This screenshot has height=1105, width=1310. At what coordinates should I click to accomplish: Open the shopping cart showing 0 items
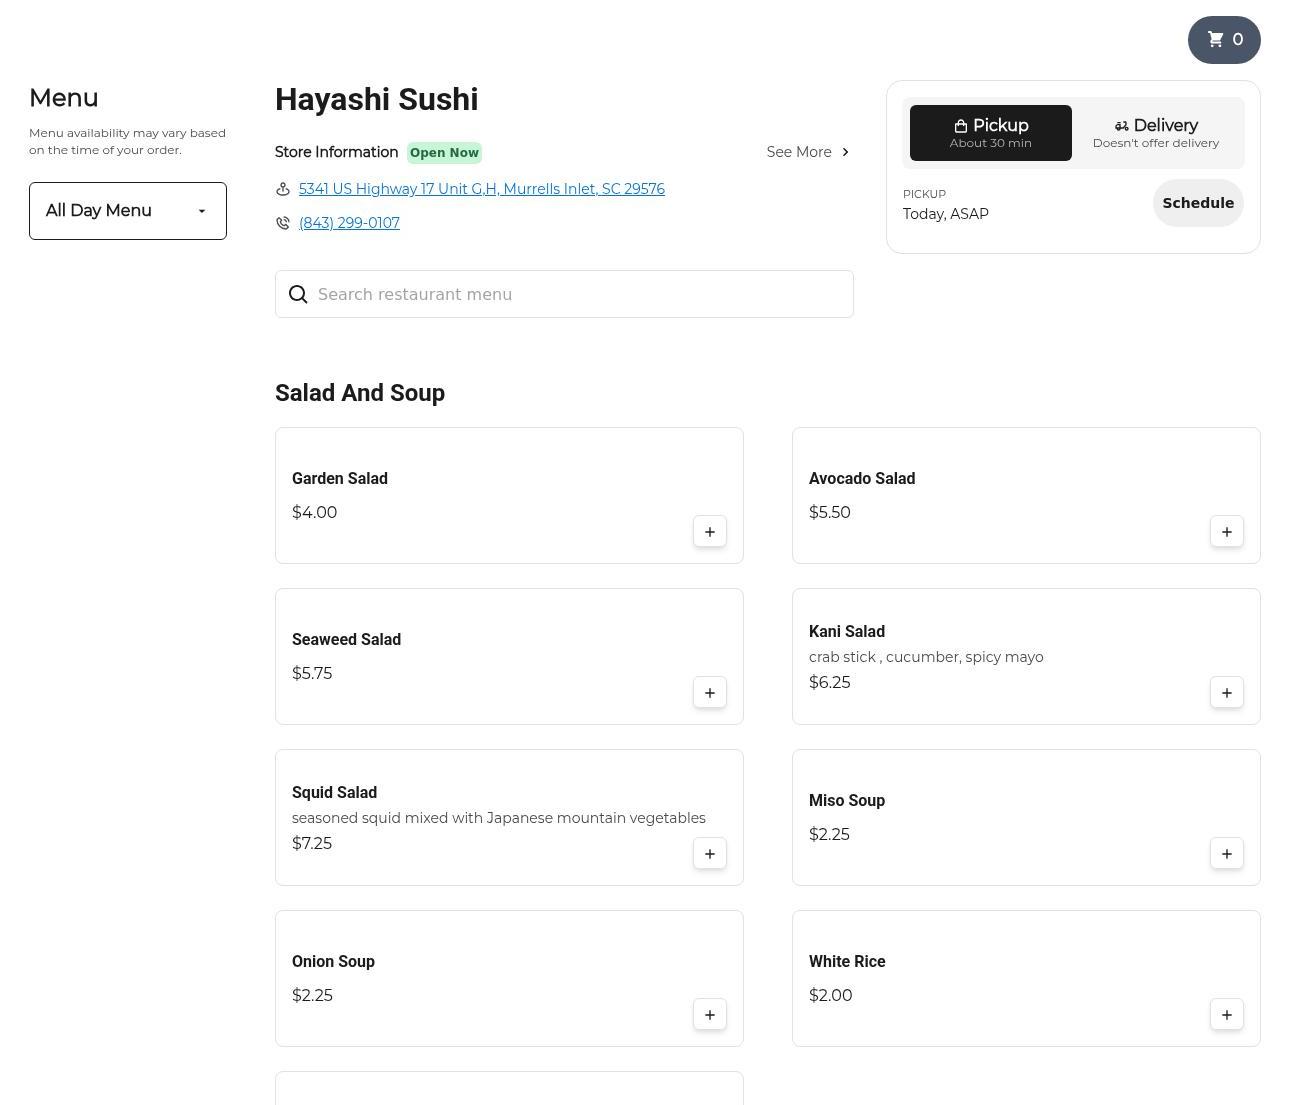point(1224,40)
